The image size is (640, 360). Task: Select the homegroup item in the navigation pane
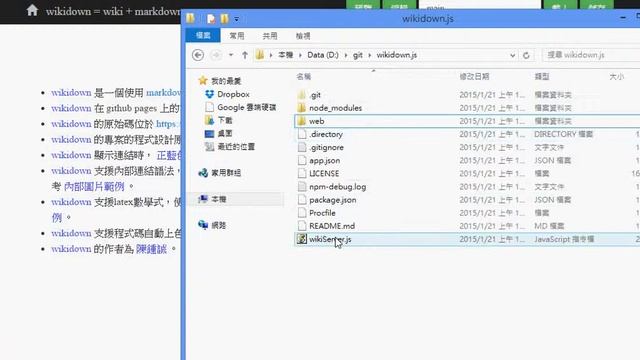226,173
